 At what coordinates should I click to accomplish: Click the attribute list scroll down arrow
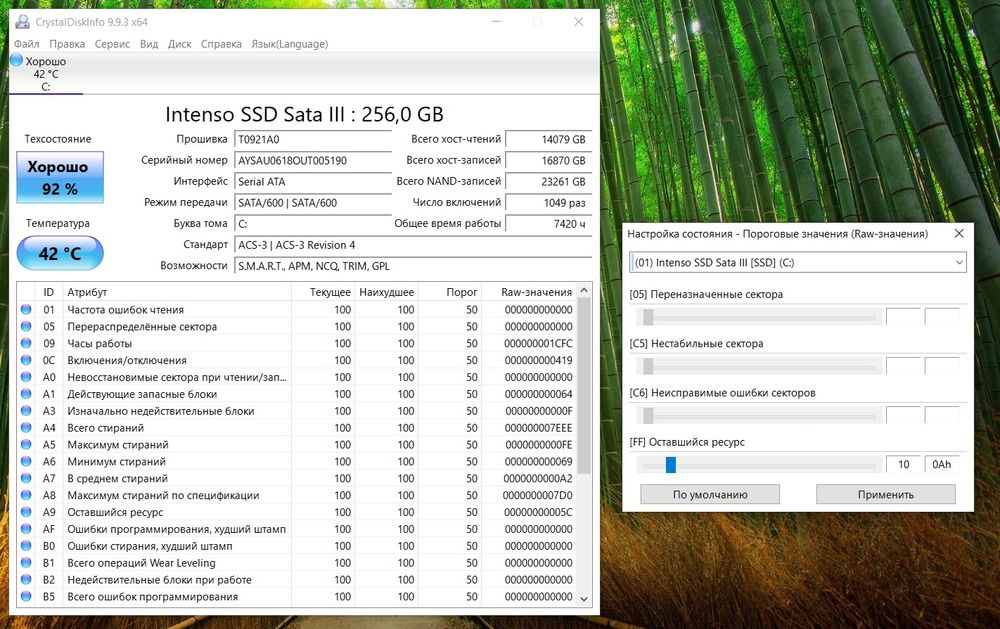pos(584,598)
